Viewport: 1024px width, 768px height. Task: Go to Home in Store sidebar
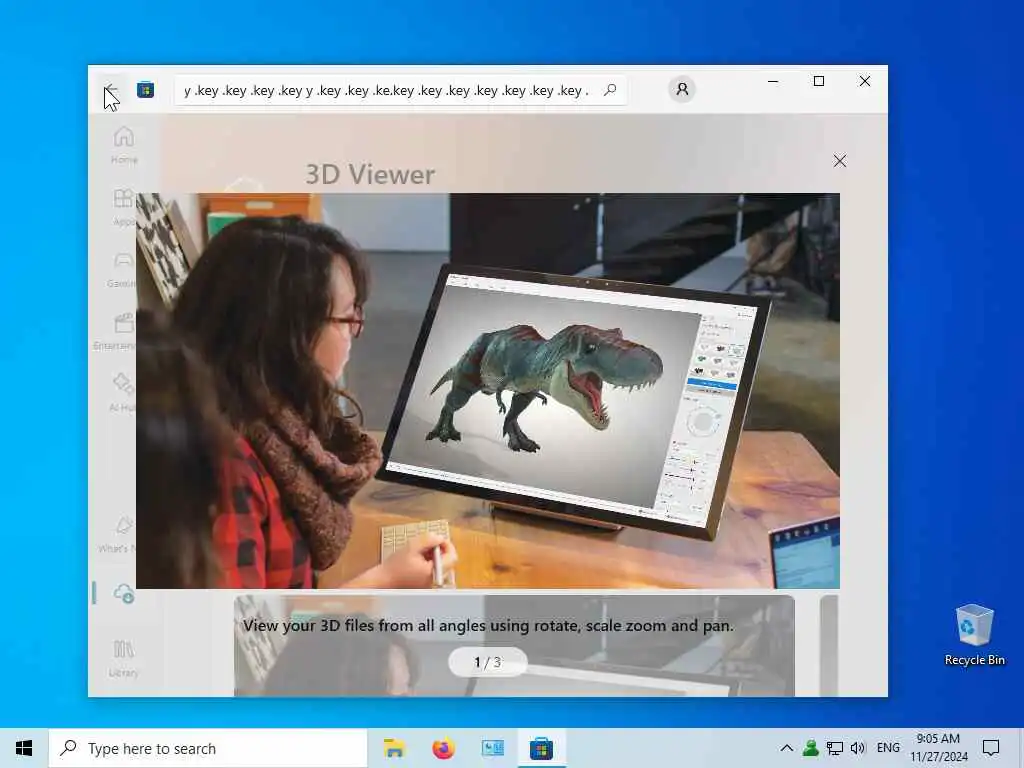123,146
